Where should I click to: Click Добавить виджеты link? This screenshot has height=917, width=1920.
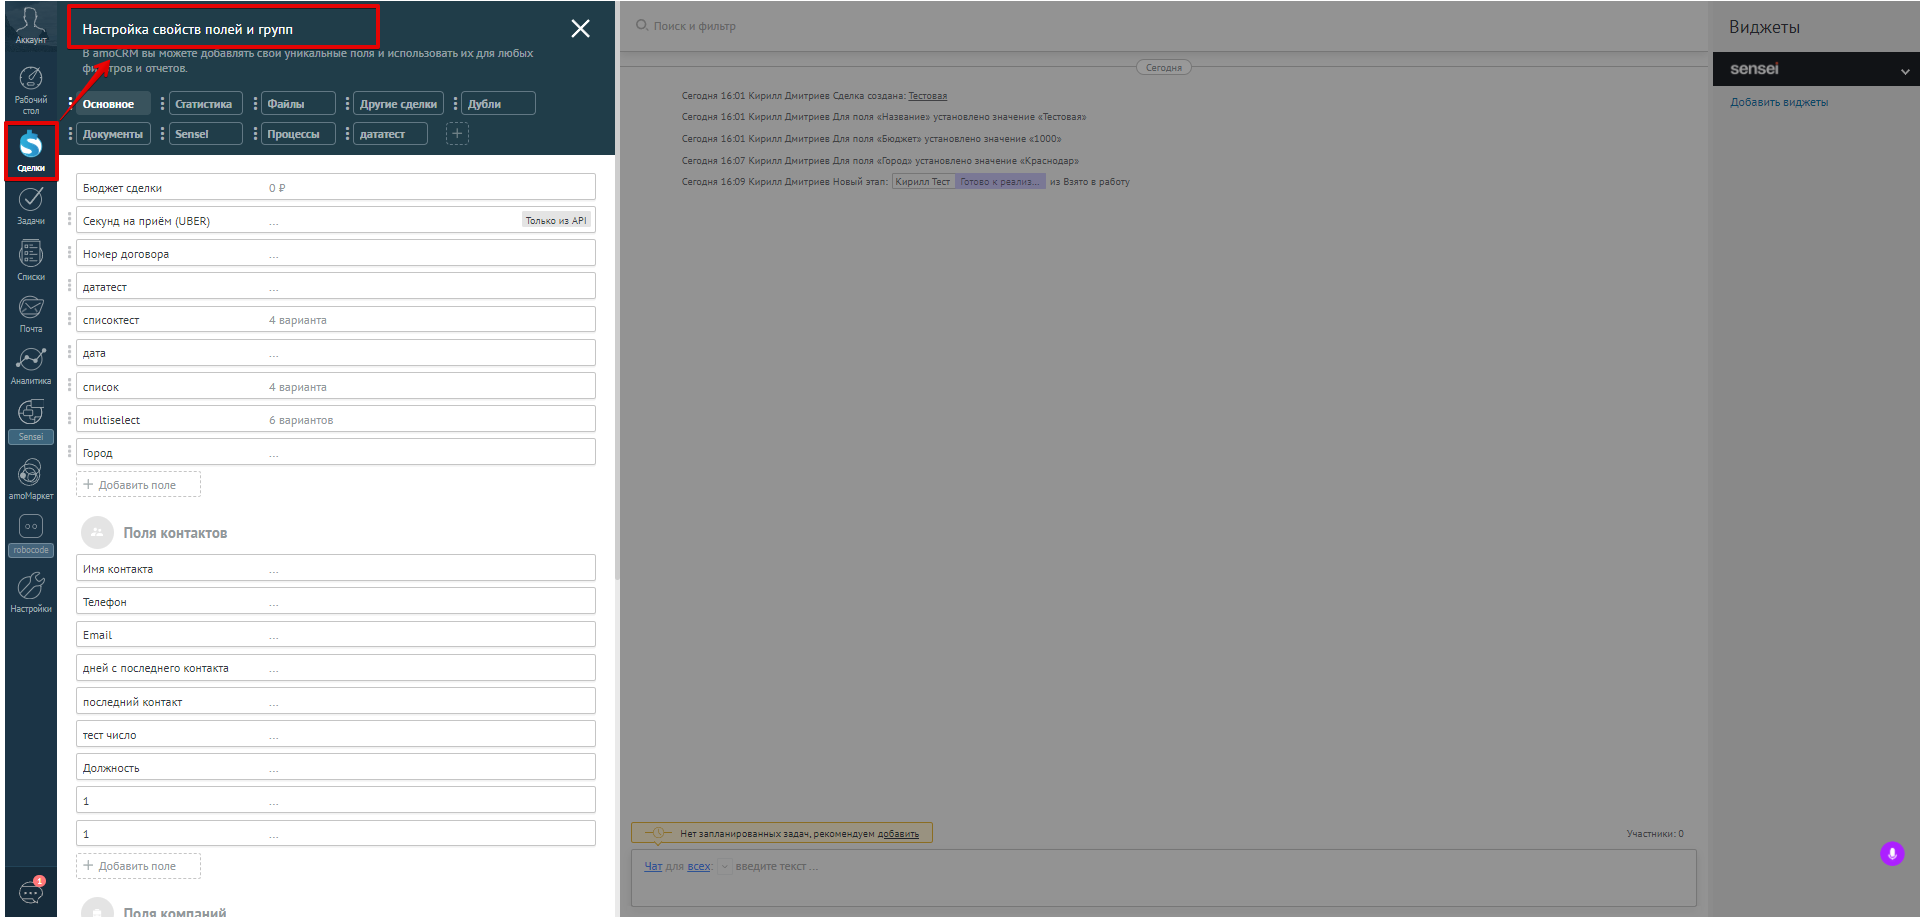pyautogui.click(x=1779, y=102)
